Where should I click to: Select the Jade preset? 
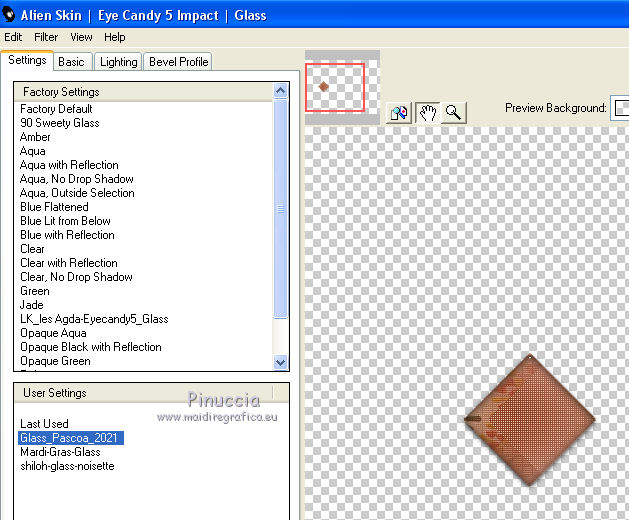click(32, 305)
